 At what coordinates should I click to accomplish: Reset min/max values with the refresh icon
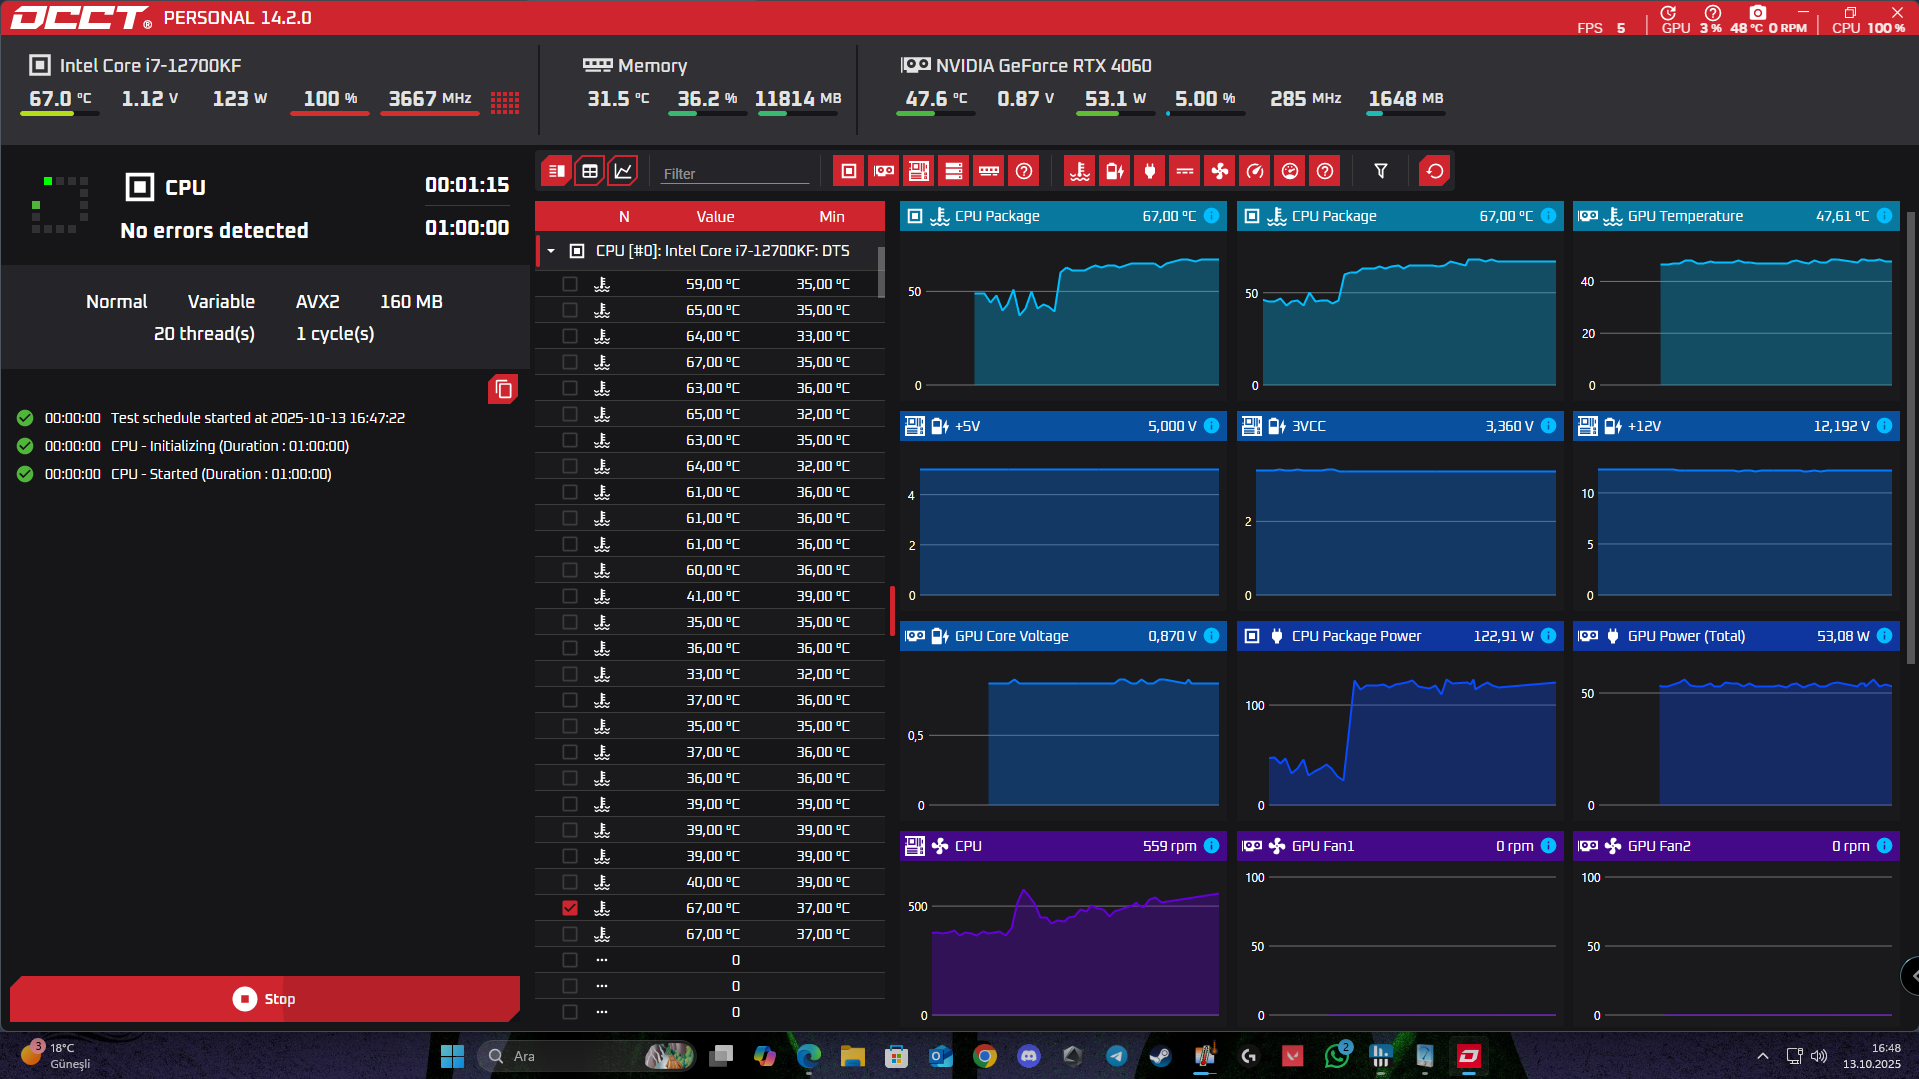(x=1435, y=171)
